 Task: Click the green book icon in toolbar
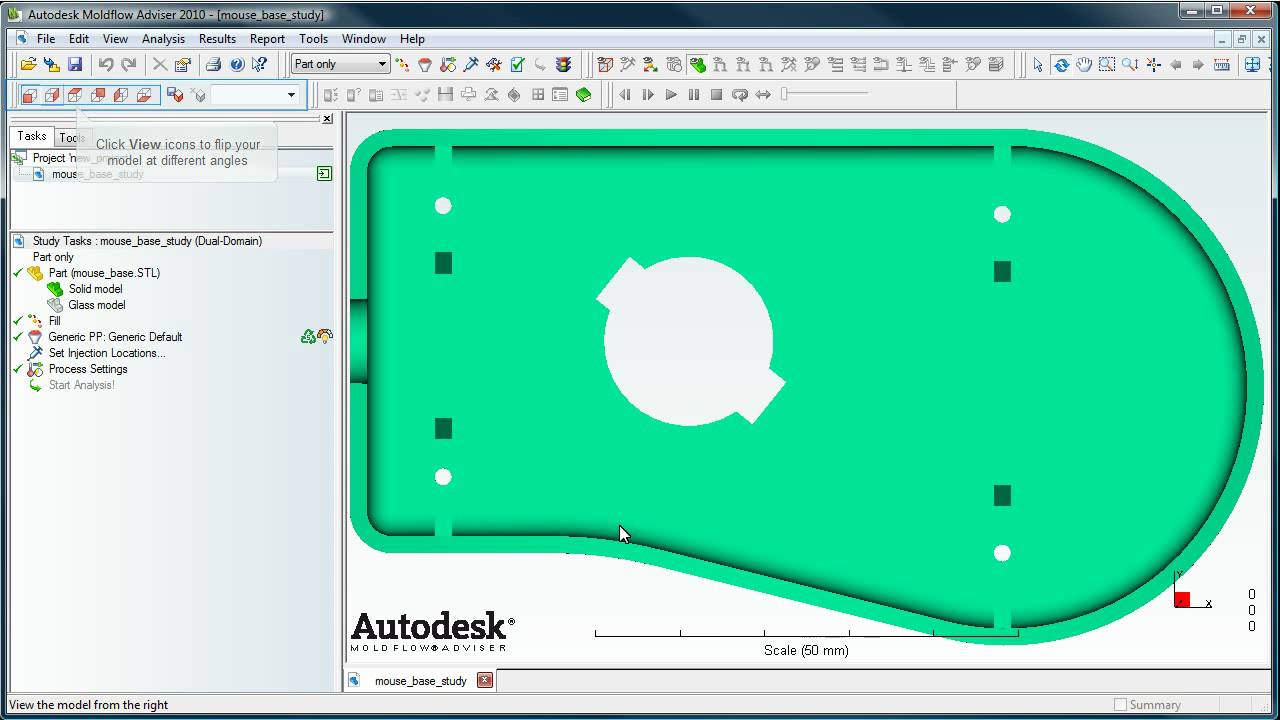tap(584, 95)
